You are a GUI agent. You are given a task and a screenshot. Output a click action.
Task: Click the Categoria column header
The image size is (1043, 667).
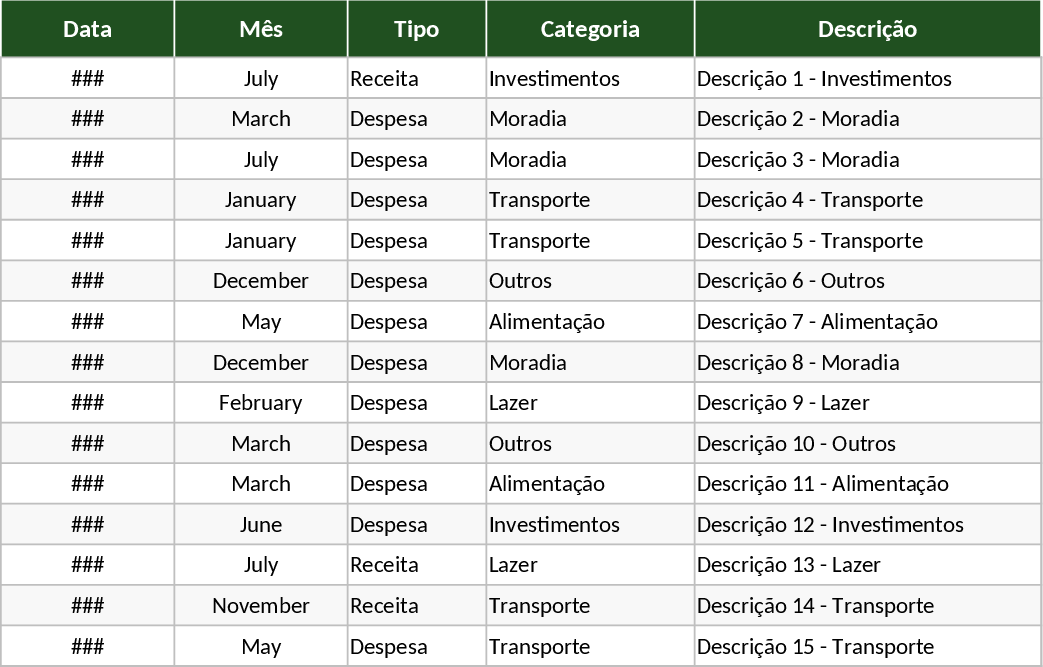[x=590, y=29]
